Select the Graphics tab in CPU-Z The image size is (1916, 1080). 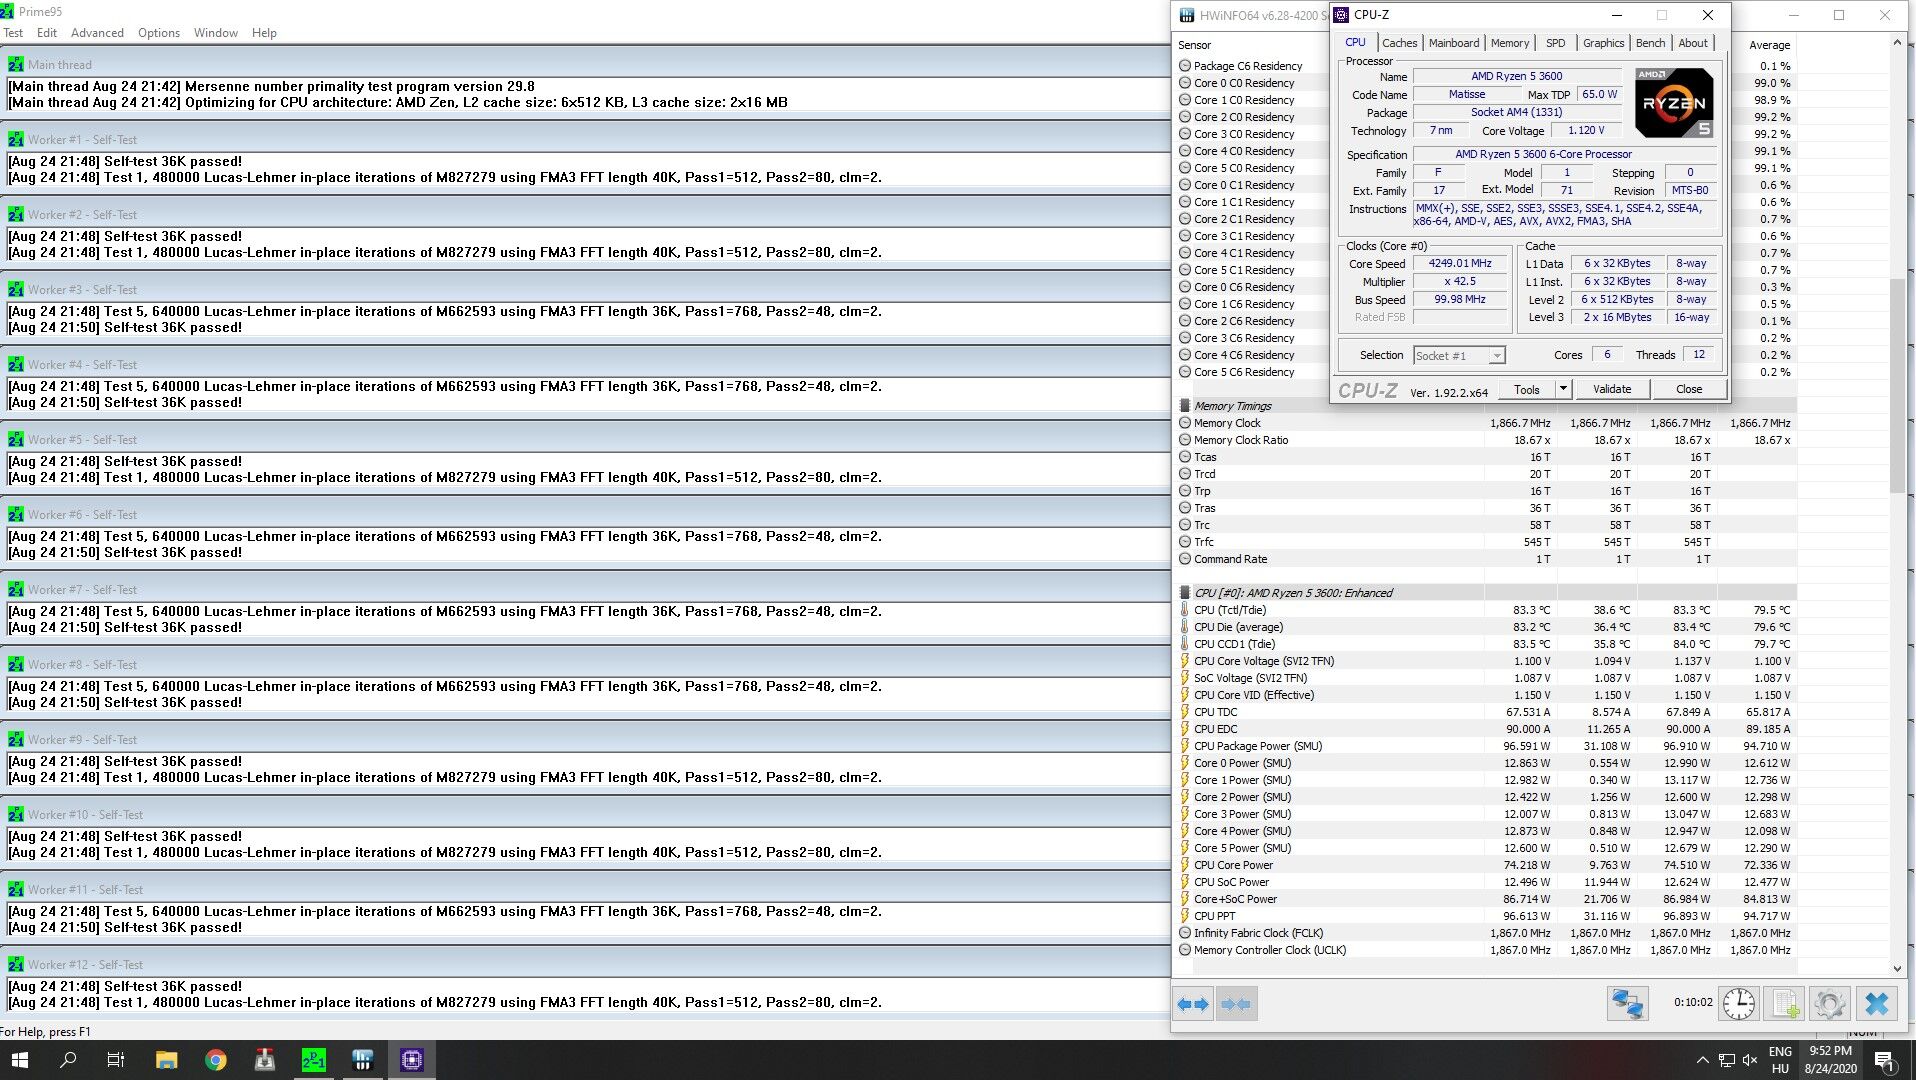click(1603, 43)
